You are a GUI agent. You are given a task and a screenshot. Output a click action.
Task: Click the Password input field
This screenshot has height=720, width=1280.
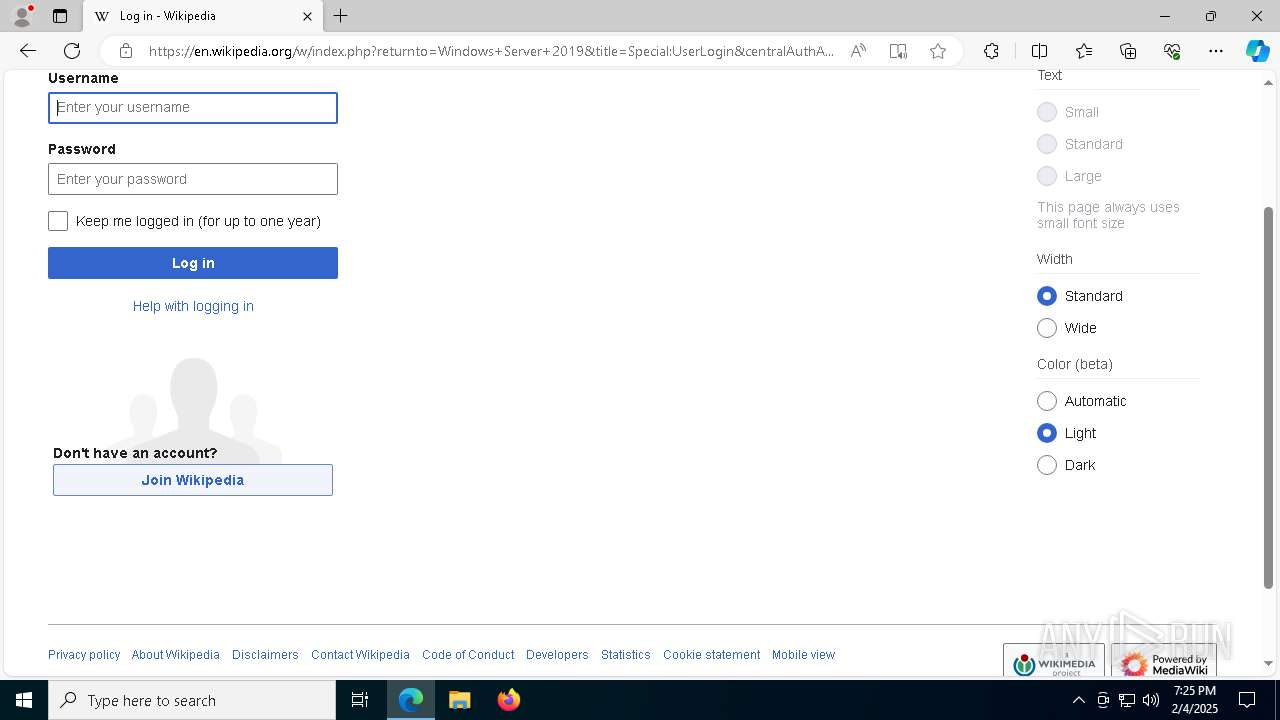[193, 179]
